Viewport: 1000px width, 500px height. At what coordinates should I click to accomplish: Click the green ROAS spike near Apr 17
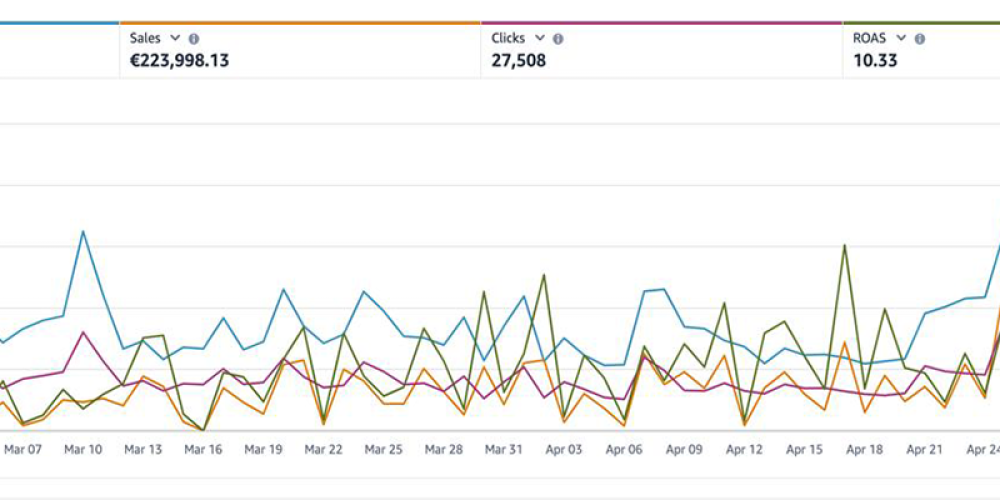pos(845,245)
